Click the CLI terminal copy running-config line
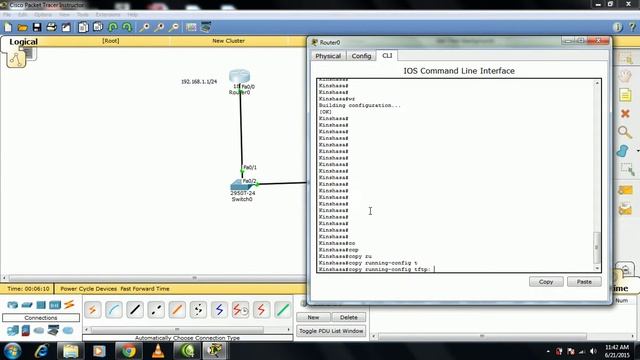The height and width of the screenshot is (360, 640). point(375,269)
